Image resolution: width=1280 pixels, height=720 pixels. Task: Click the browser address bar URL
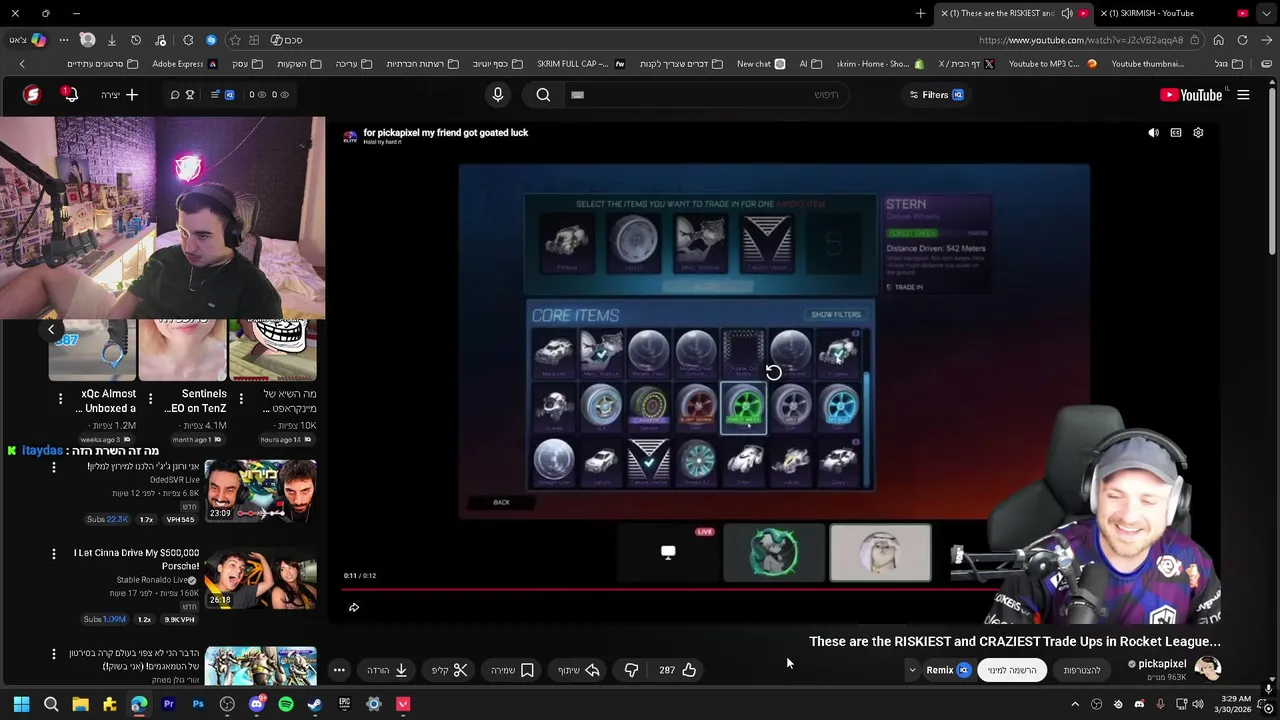click(1081, 40)
